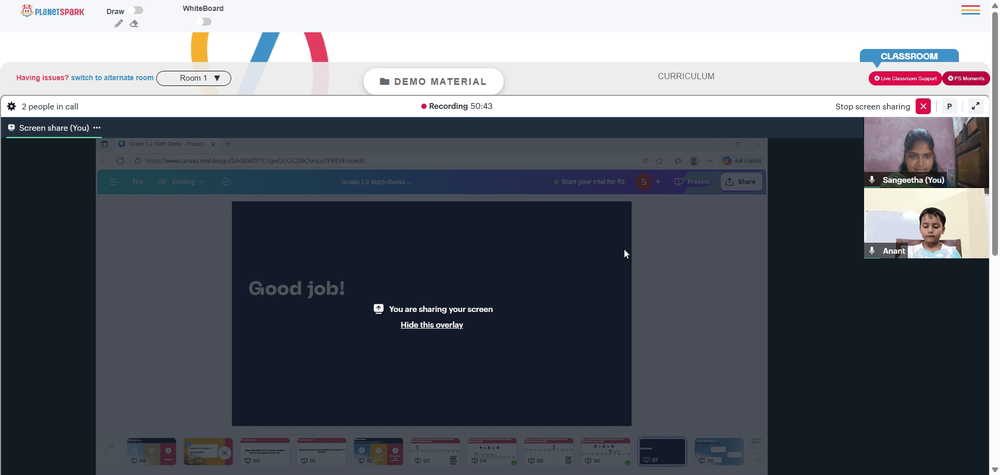Click the read aloud icon in address bar
The image size is (1000, 475).
[645, 161]
